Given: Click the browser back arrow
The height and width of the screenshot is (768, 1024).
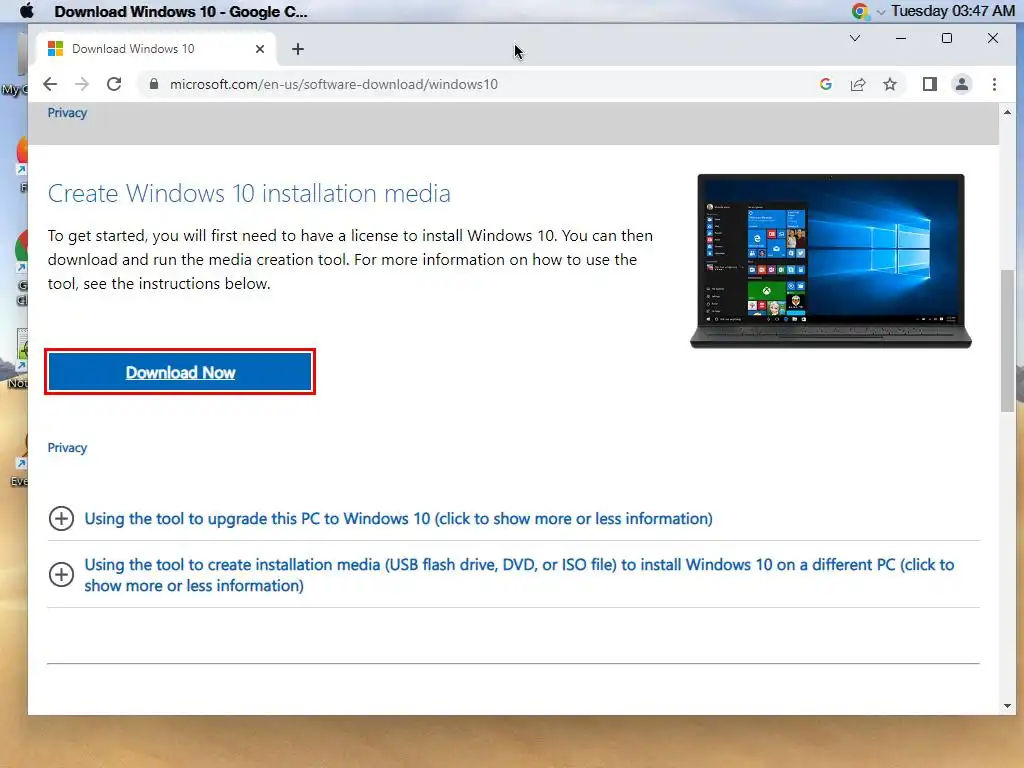Looking at the screenshot, I should (x=50, y=84).
